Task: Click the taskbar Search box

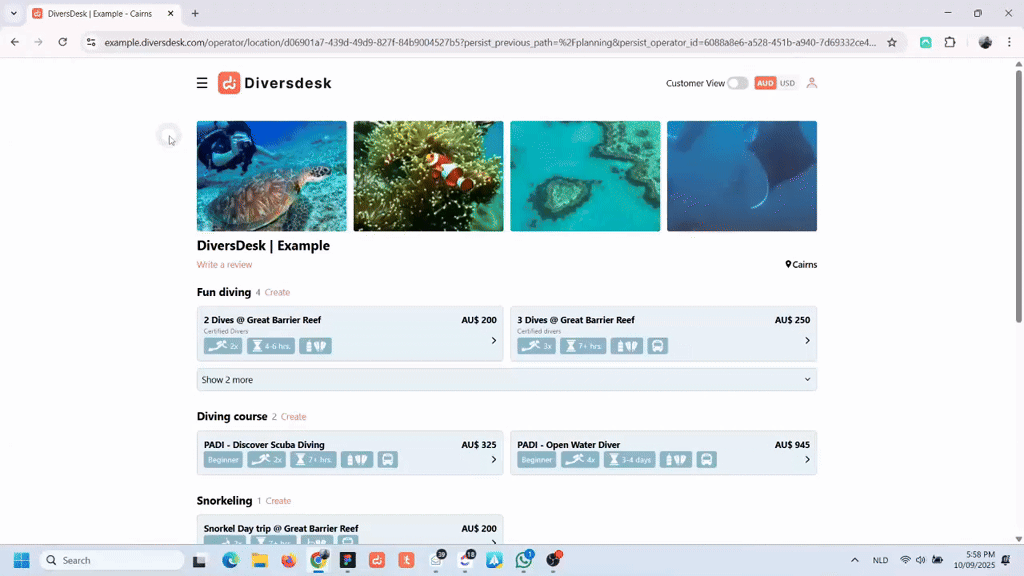Action: pyautogui.click(x=112, y=560)
